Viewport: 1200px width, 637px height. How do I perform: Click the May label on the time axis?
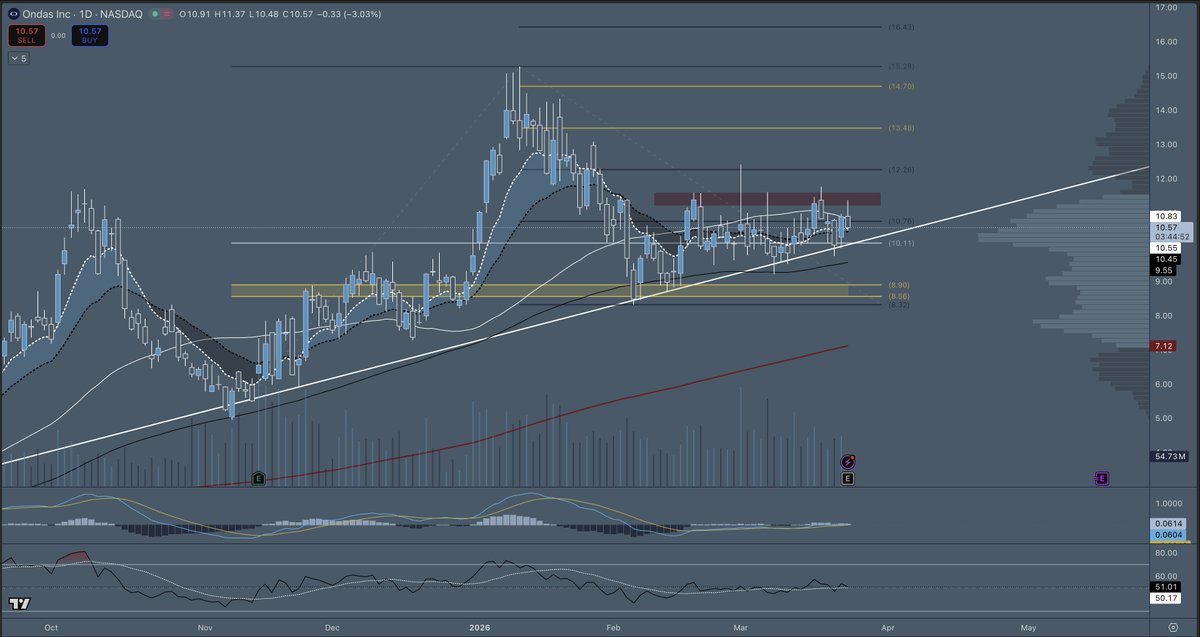pyautogui.click(x=1028, y=627)
